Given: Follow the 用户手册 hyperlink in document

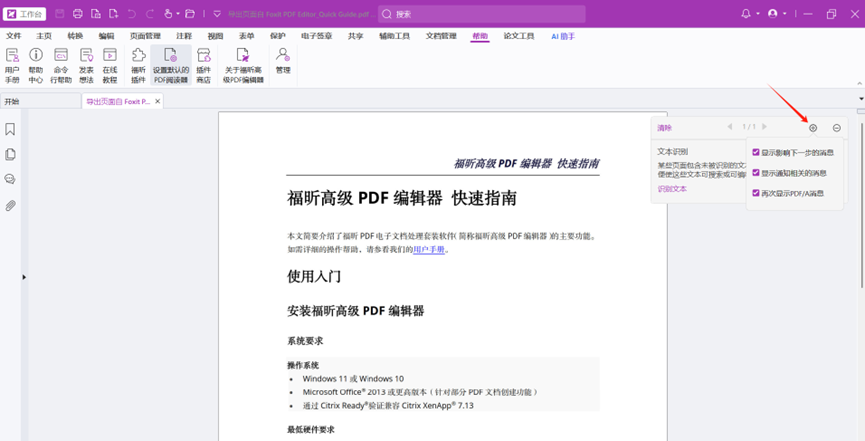Looking at the screenshot, I should [429, 249].
